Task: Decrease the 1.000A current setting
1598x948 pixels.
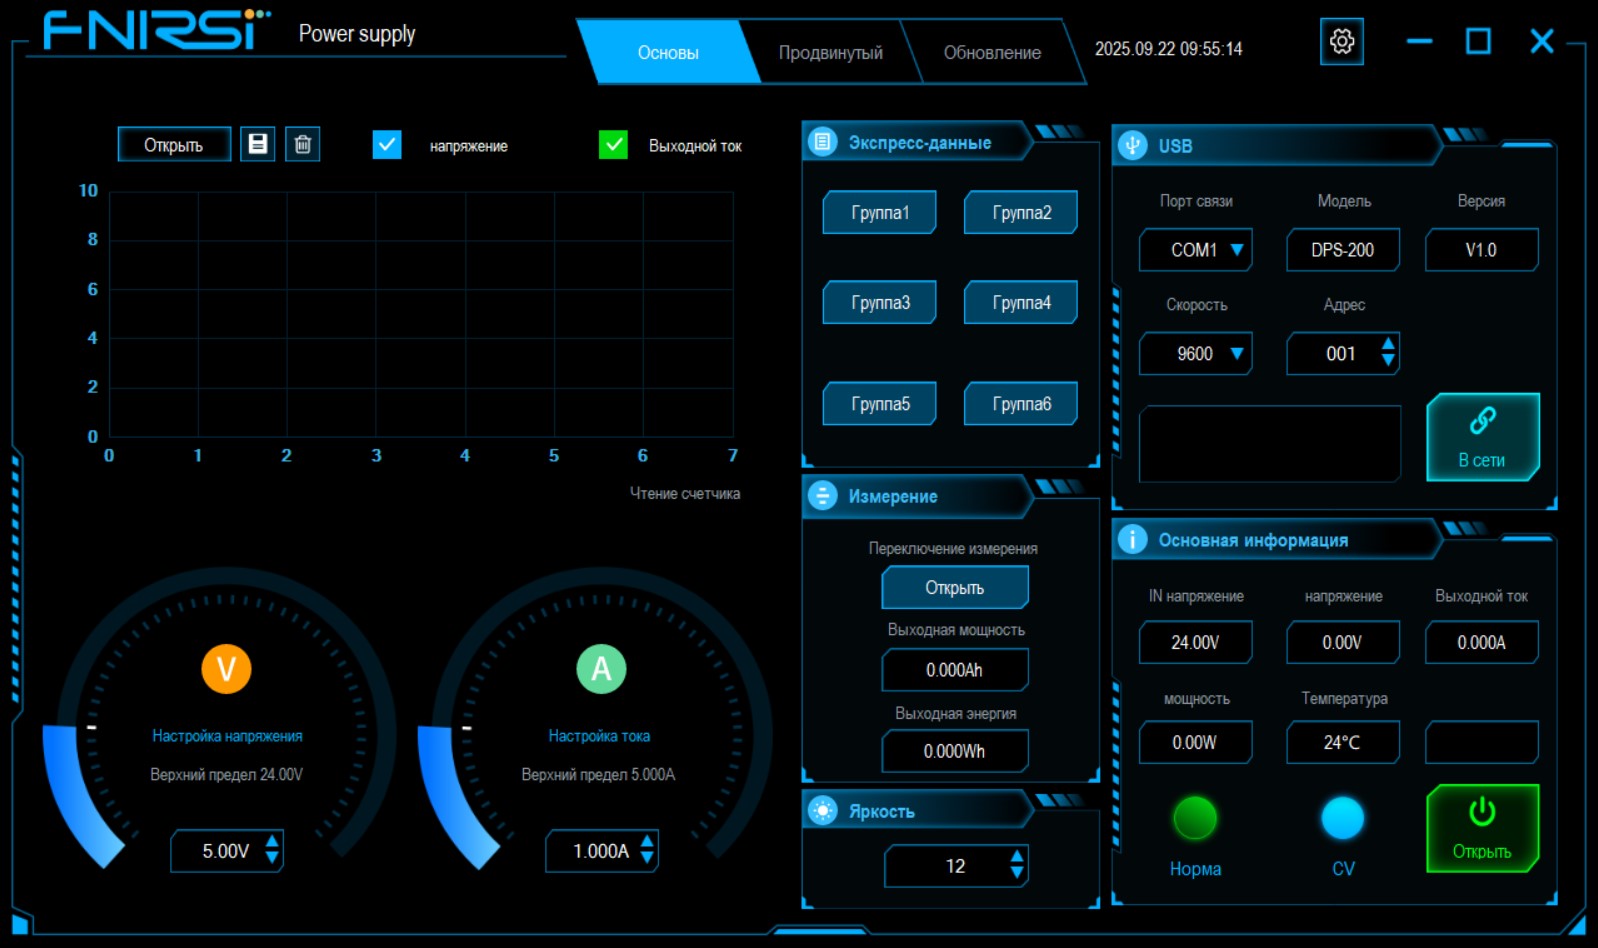Action: (x=647, y=858)
